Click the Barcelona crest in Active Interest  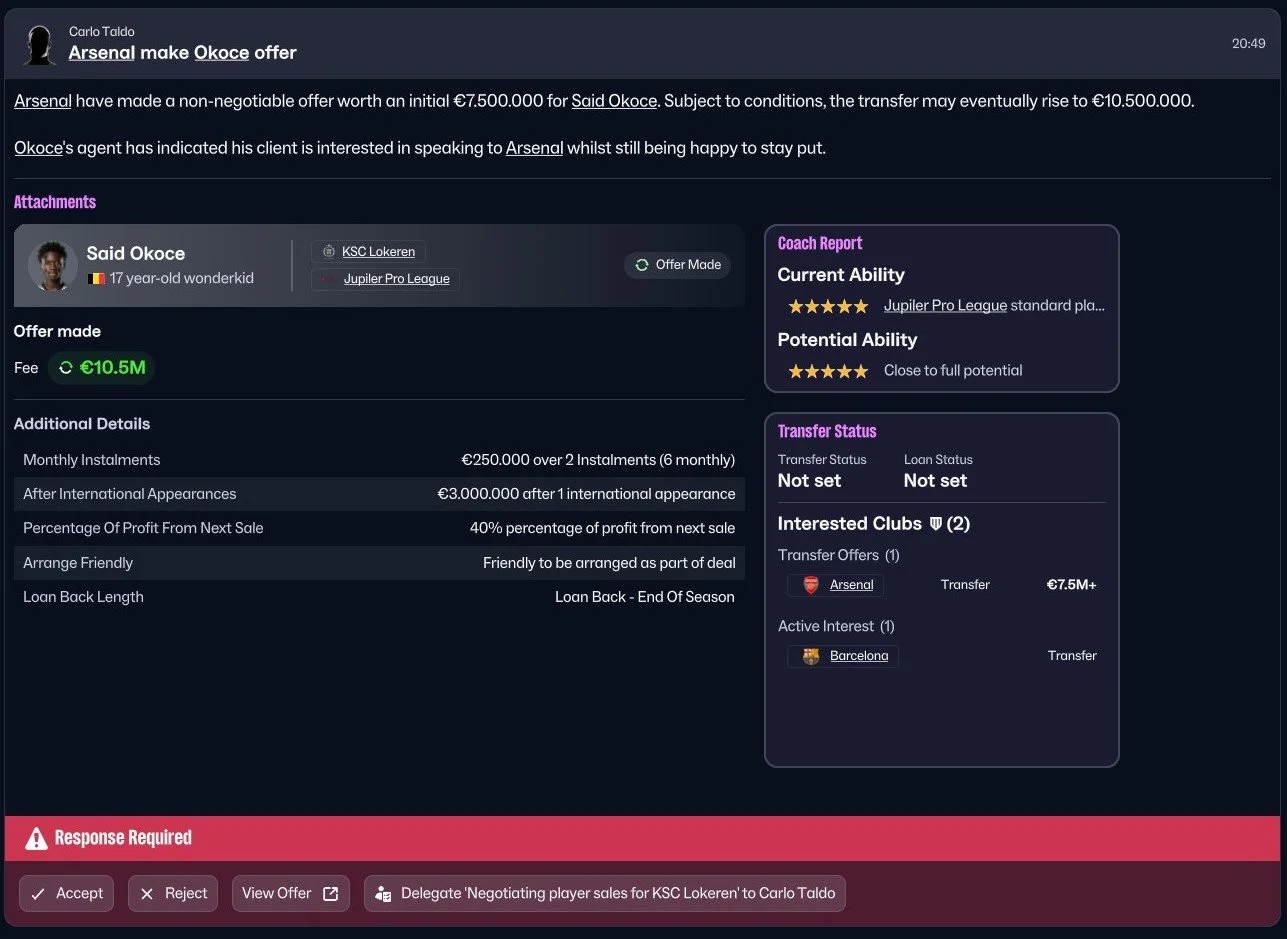tap(811, 657)
